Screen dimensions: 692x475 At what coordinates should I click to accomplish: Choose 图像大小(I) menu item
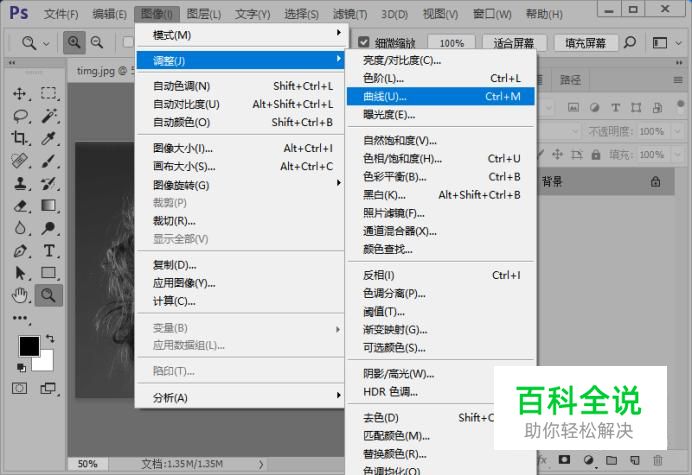(241, 148)
